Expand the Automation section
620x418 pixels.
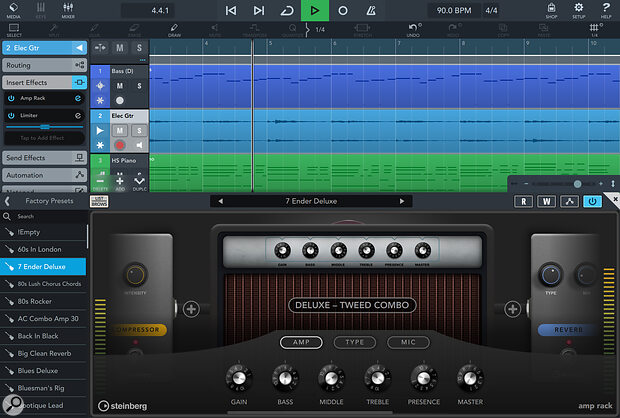pyautogui.click(x=44, y=175)
